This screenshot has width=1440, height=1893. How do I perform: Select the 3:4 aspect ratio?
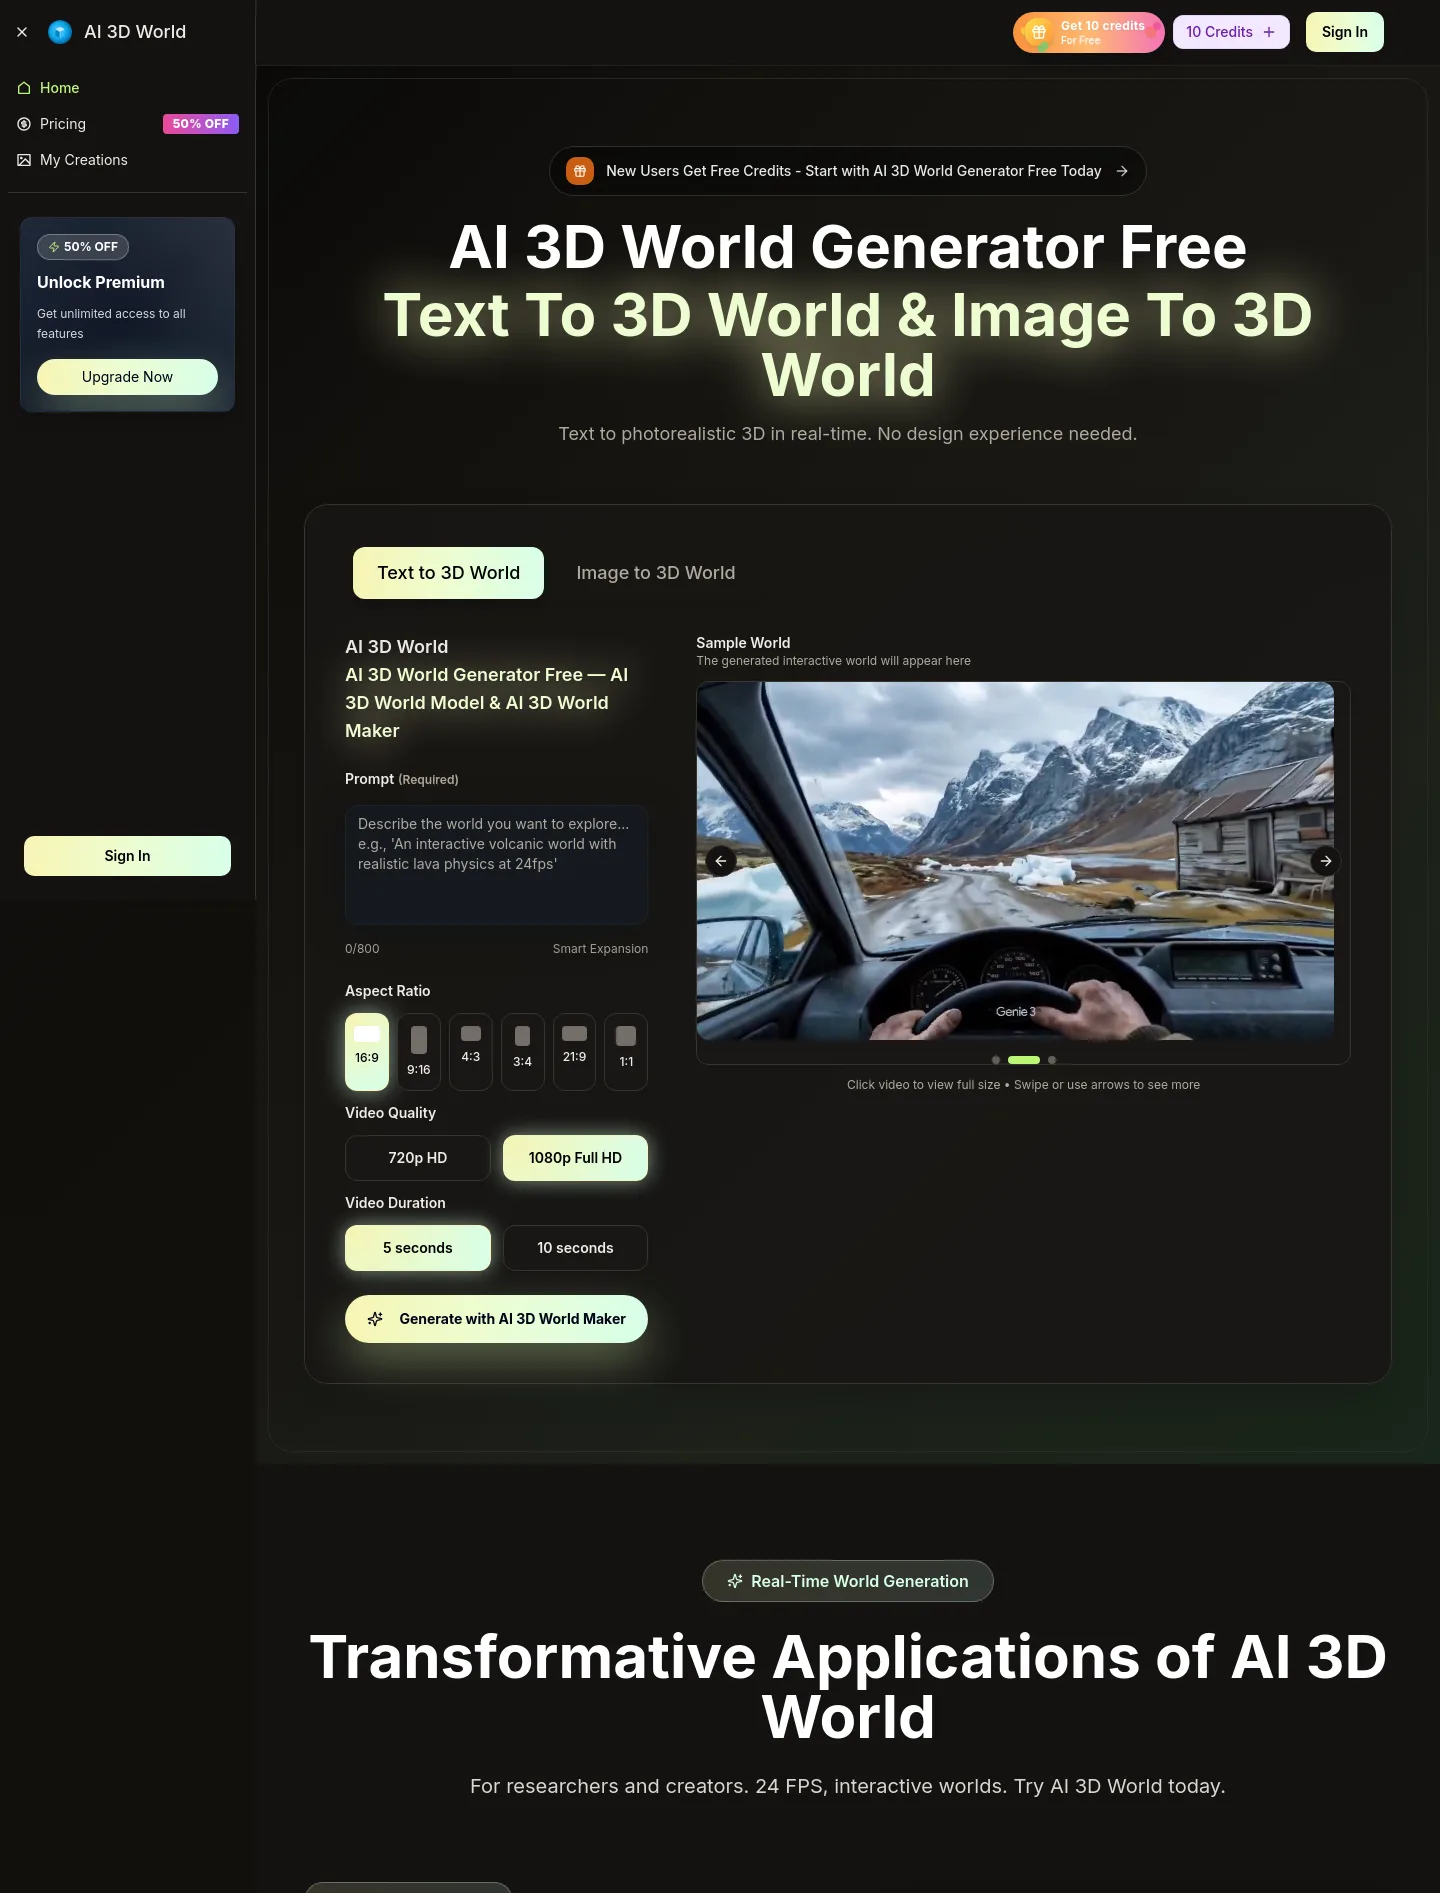pyautogui.click(x=523, y=1052)
